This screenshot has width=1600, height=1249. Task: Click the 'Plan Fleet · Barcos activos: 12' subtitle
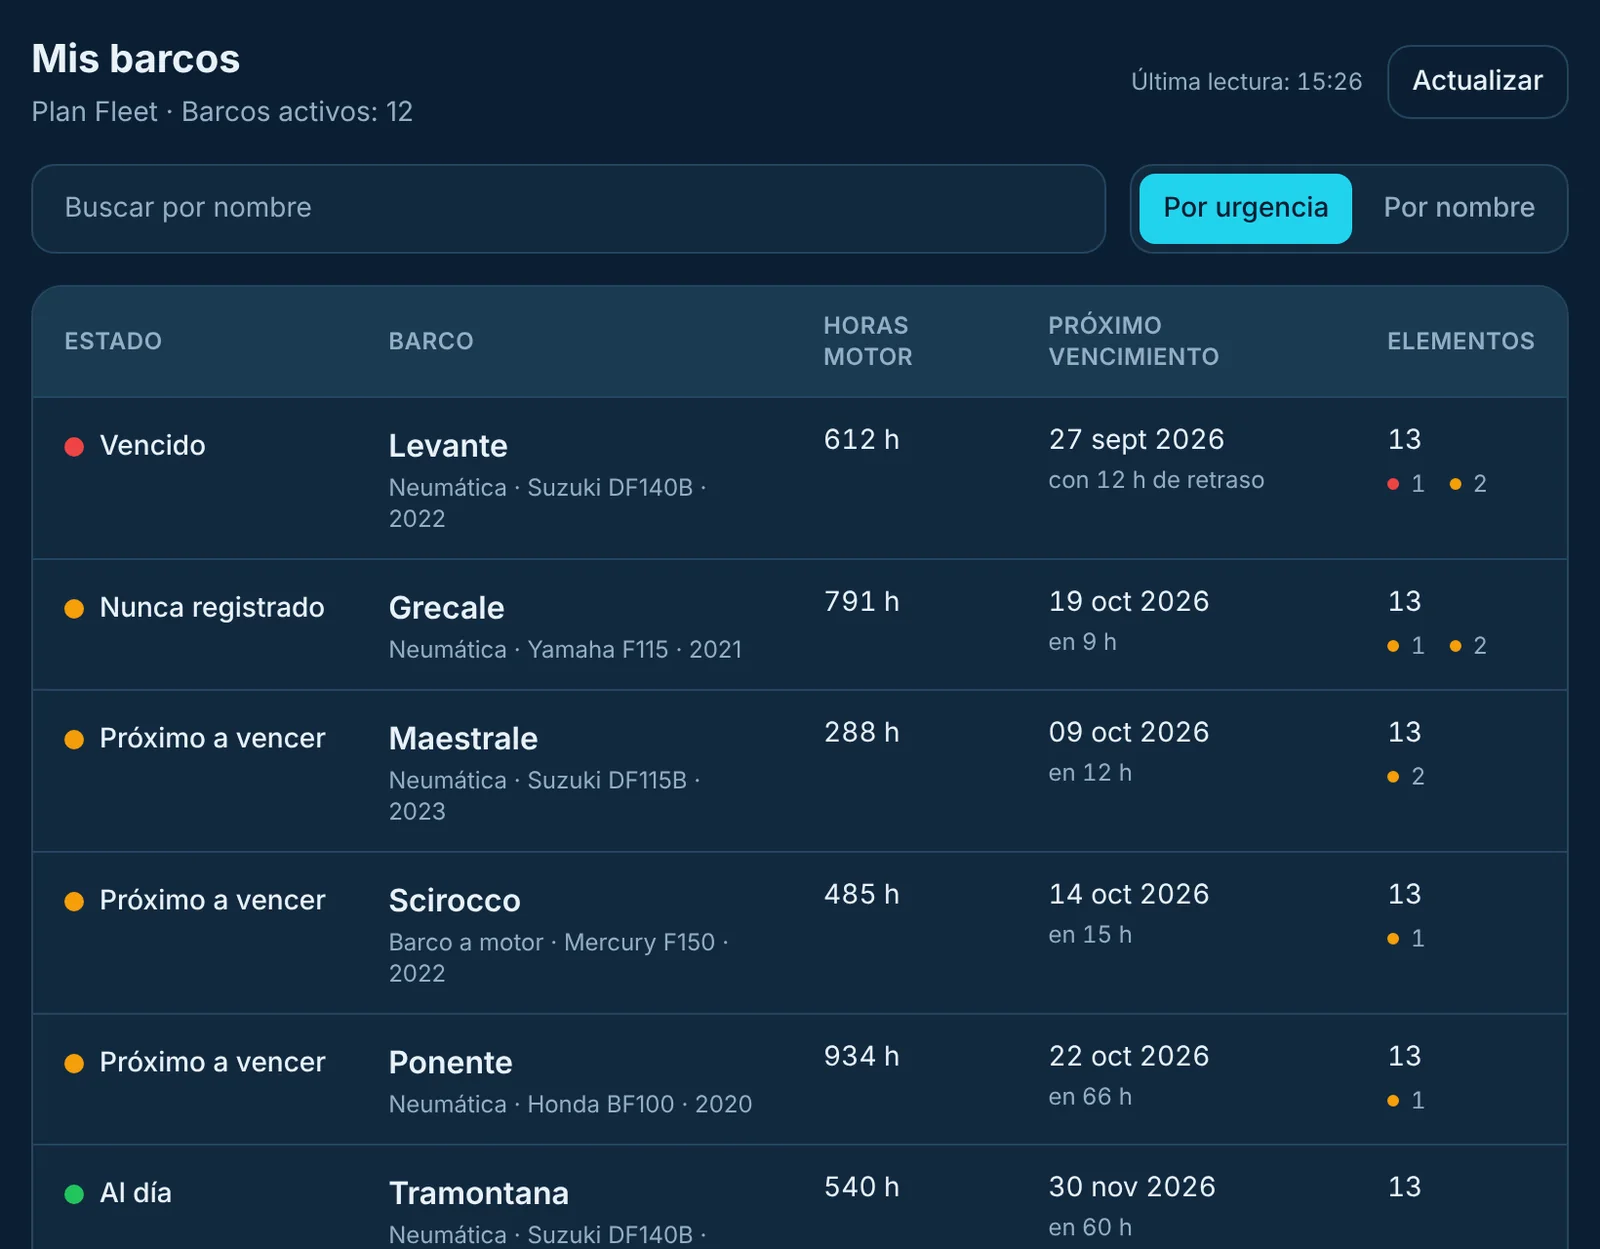pyautogui.click(x=222, y=112)
